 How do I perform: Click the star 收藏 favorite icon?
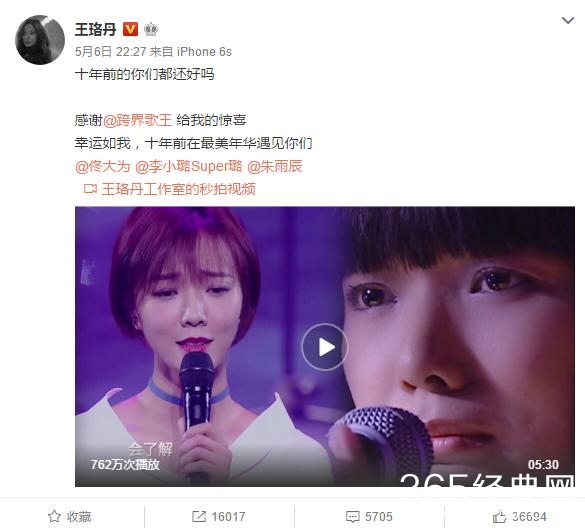[54, 516]
